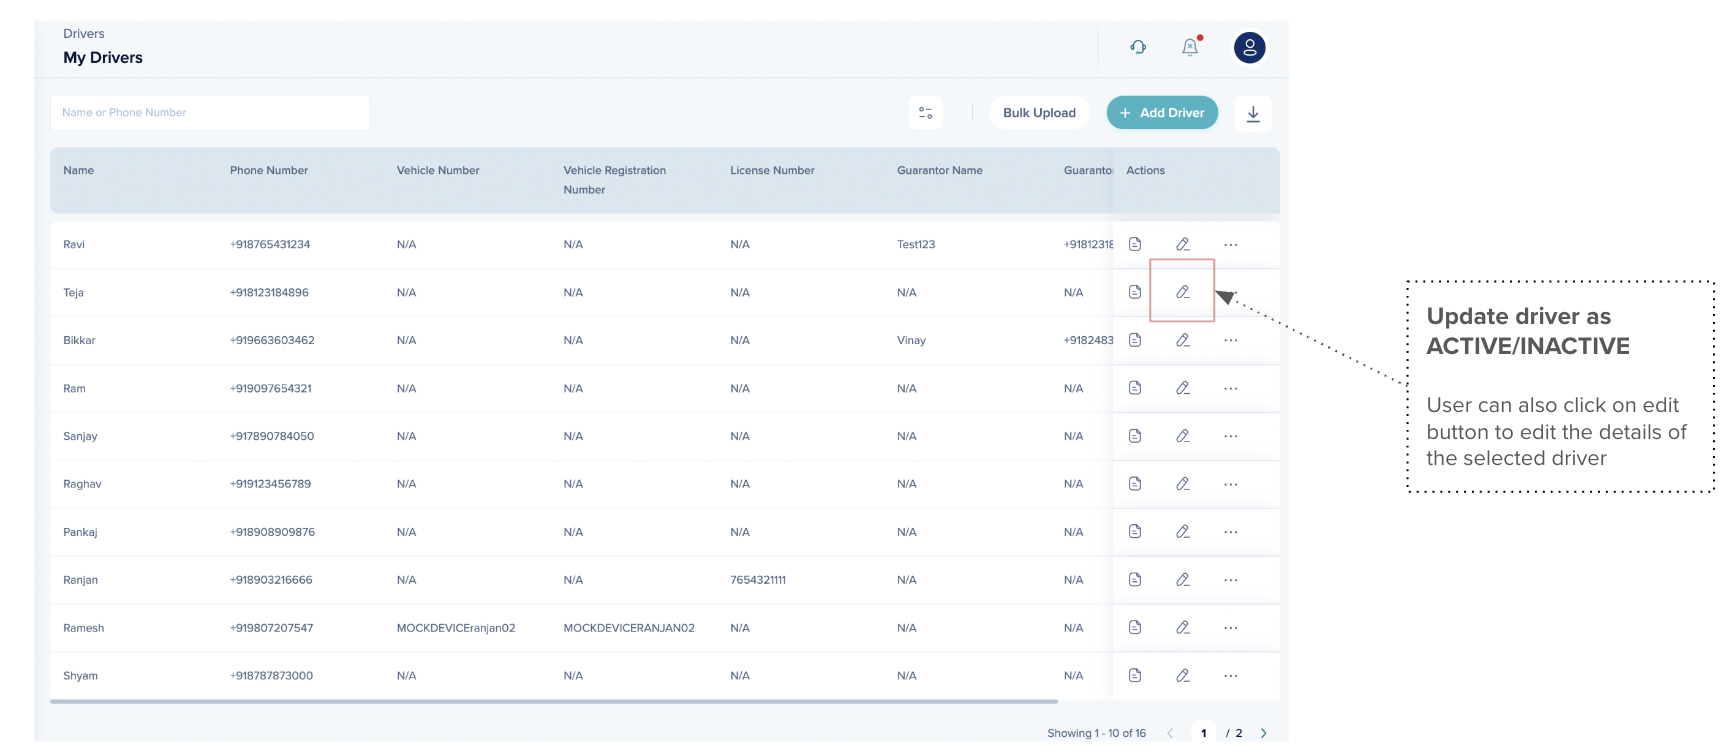Image resolution: width=1736 pixels, height=752 pixels.
Task: Select registration number MOCKDEVICERANJAN02
Action: tap(629, 629)
